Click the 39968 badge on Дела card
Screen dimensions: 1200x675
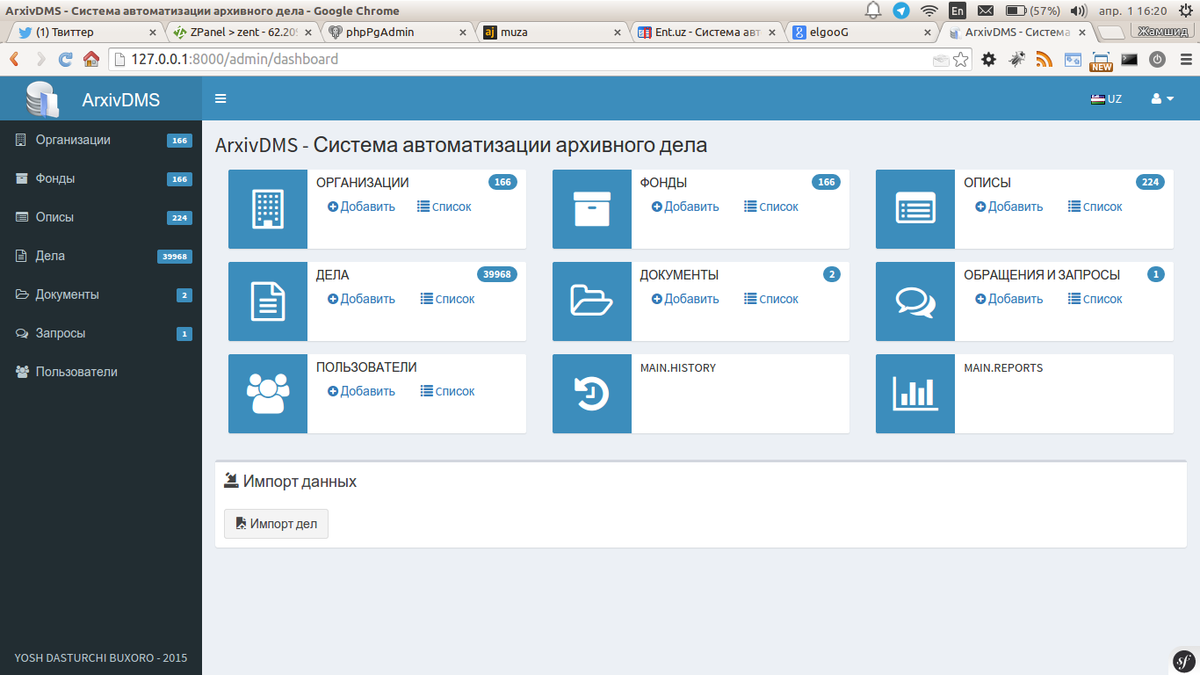point(497,274)
